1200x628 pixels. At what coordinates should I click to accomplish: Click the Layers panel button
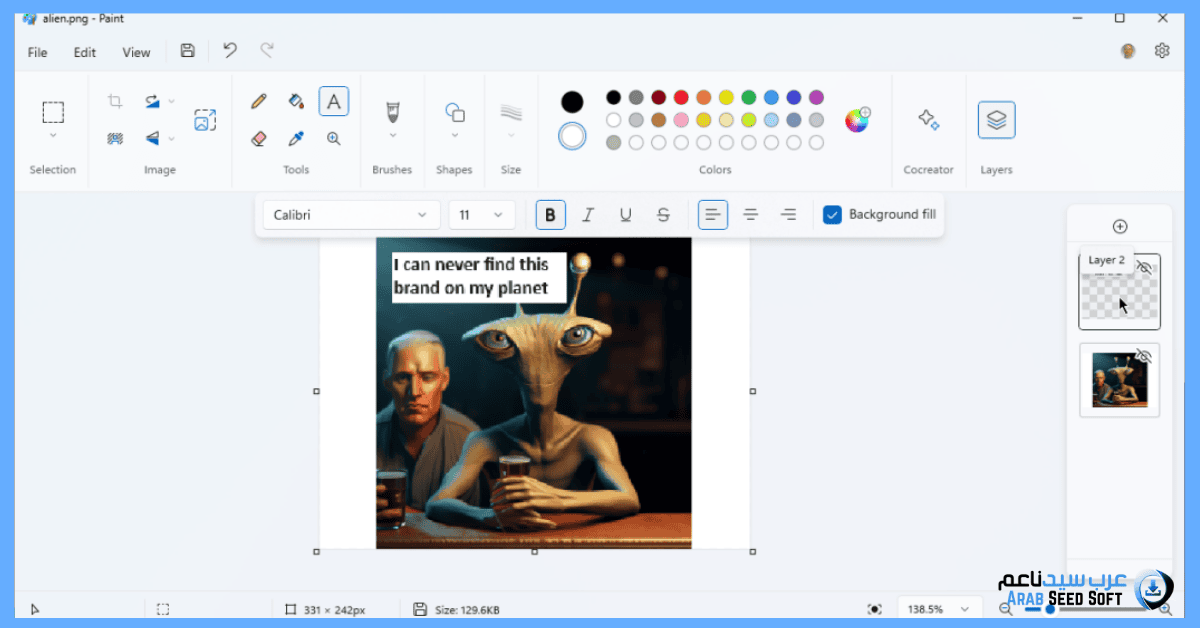click(x=996, y=121)
